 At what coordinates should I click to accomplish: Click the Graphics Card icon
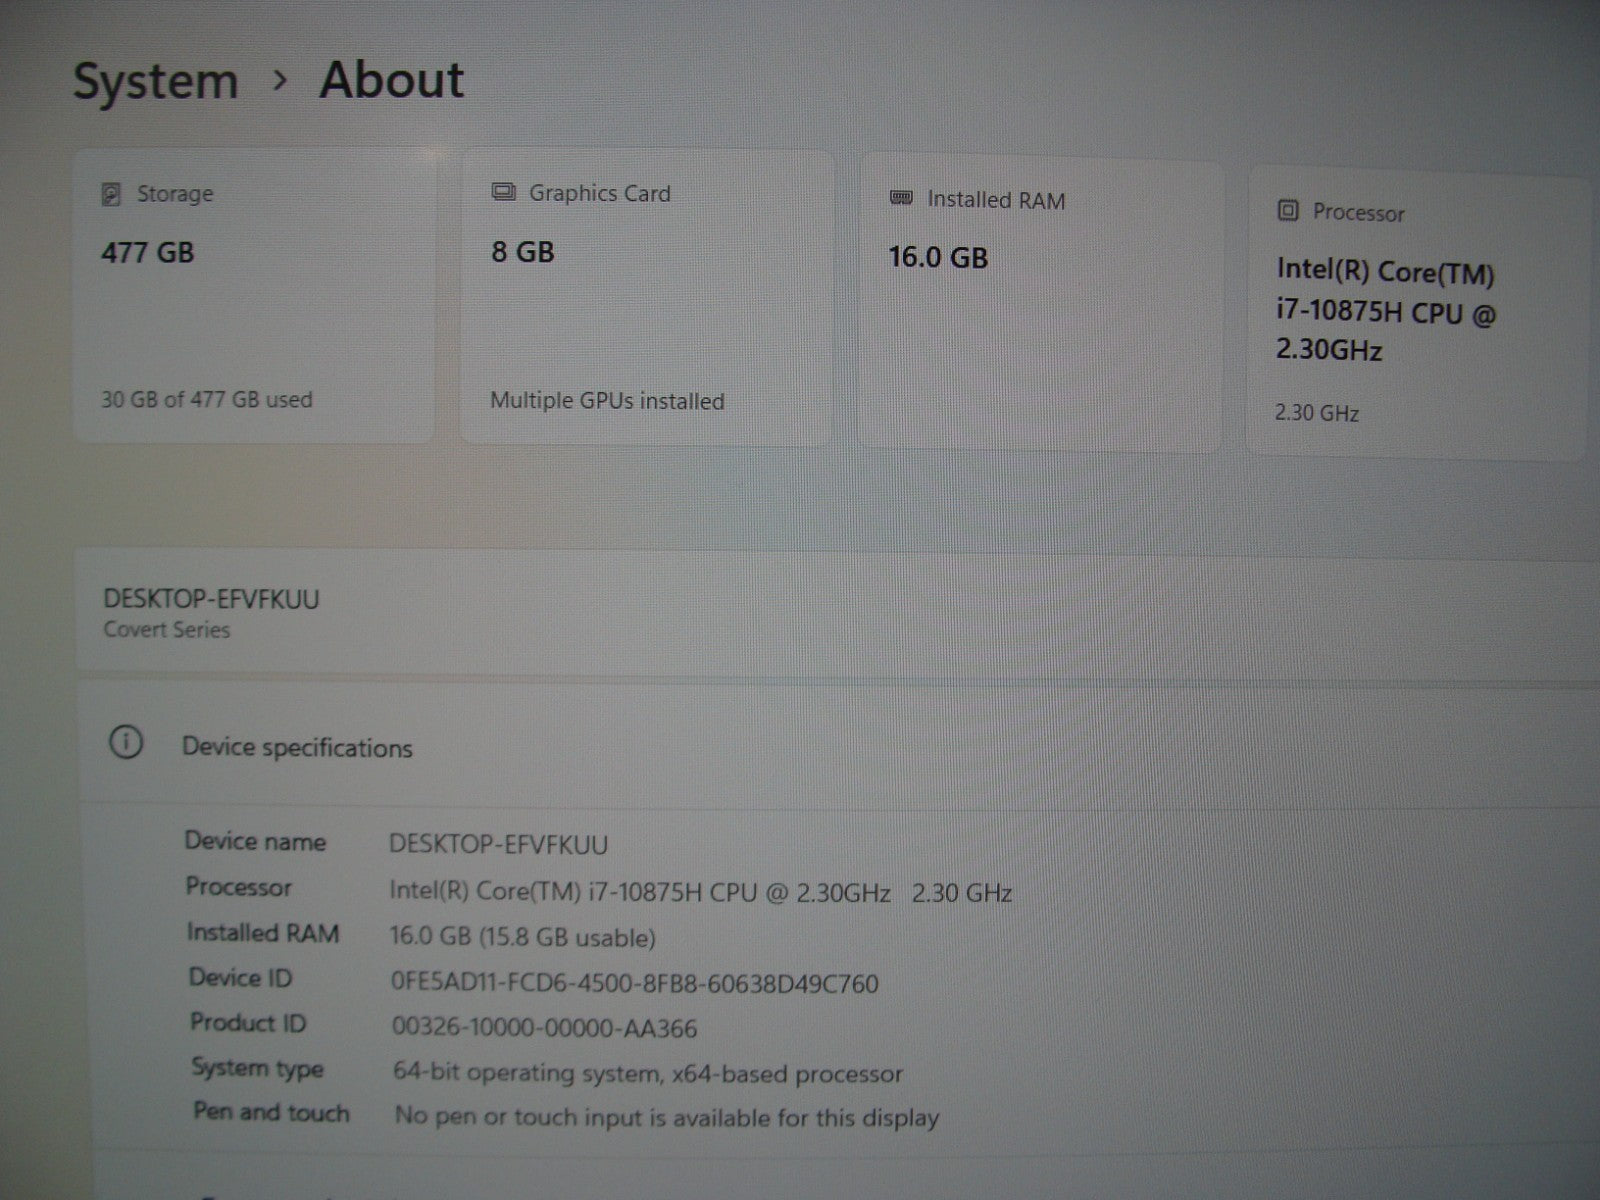[504, 192]
